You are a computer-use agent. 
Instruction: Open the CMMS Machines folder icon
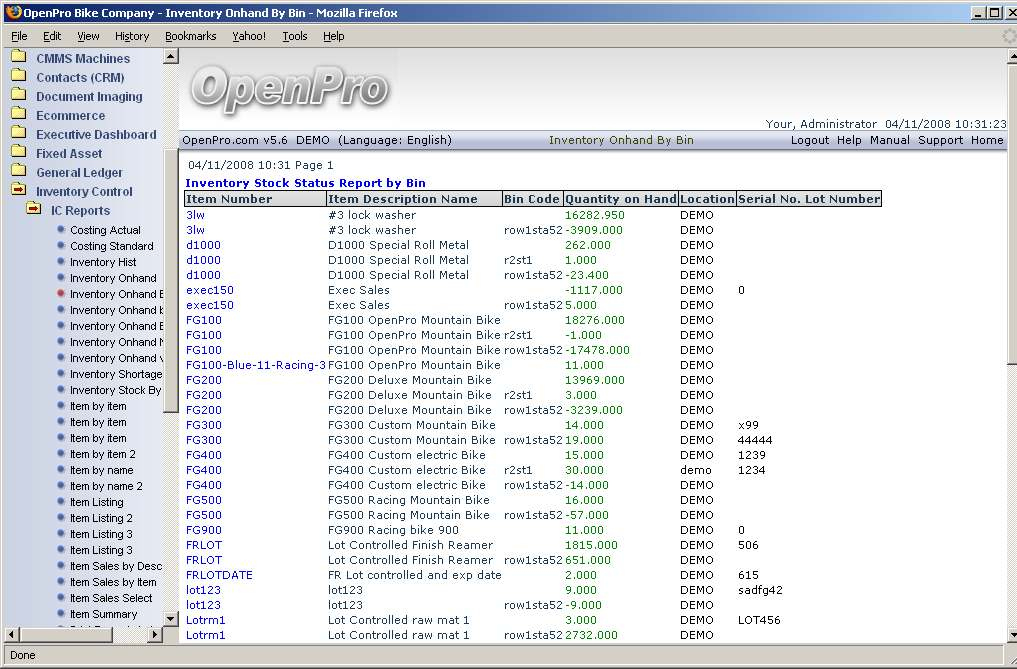click(18, 58)
